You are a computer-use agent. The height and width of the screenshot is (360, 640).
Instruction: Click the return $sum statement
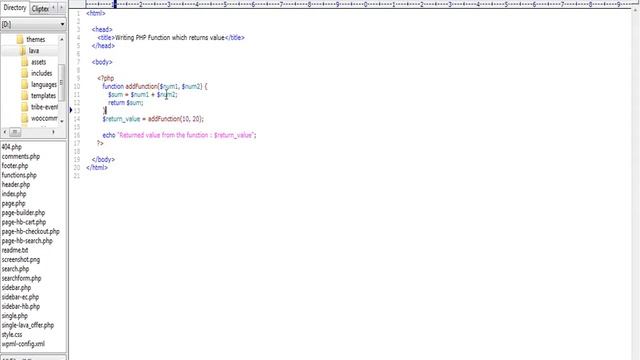[x=126, y=103]
